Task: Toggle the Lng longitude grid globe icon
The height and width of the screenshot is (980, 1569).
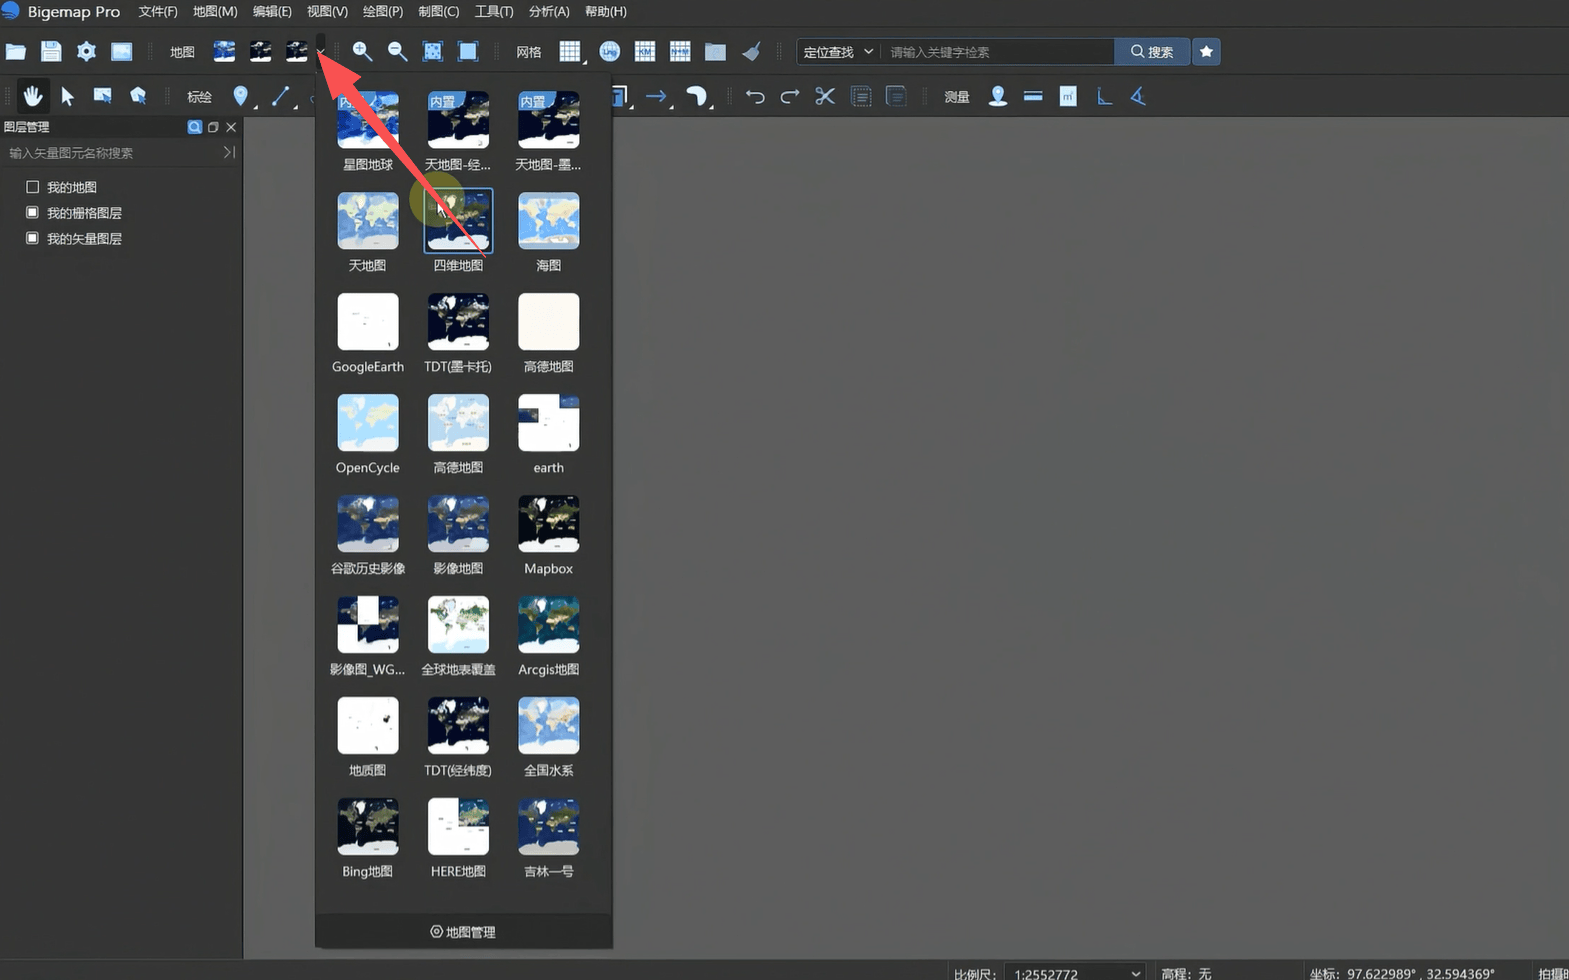Action: click(x=609, y=52)
